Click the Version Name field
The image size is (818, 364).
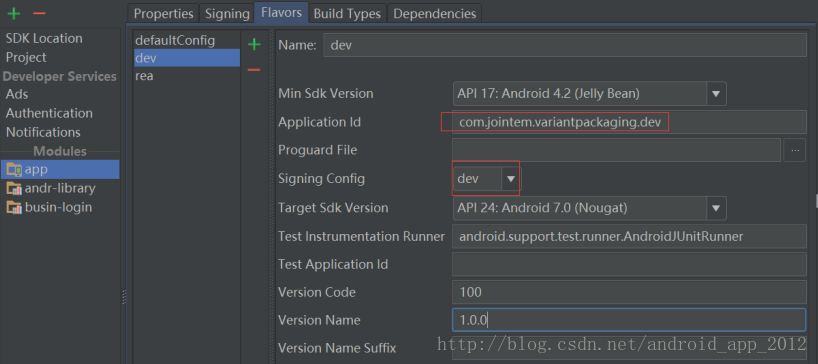click(x=629, y=320)
